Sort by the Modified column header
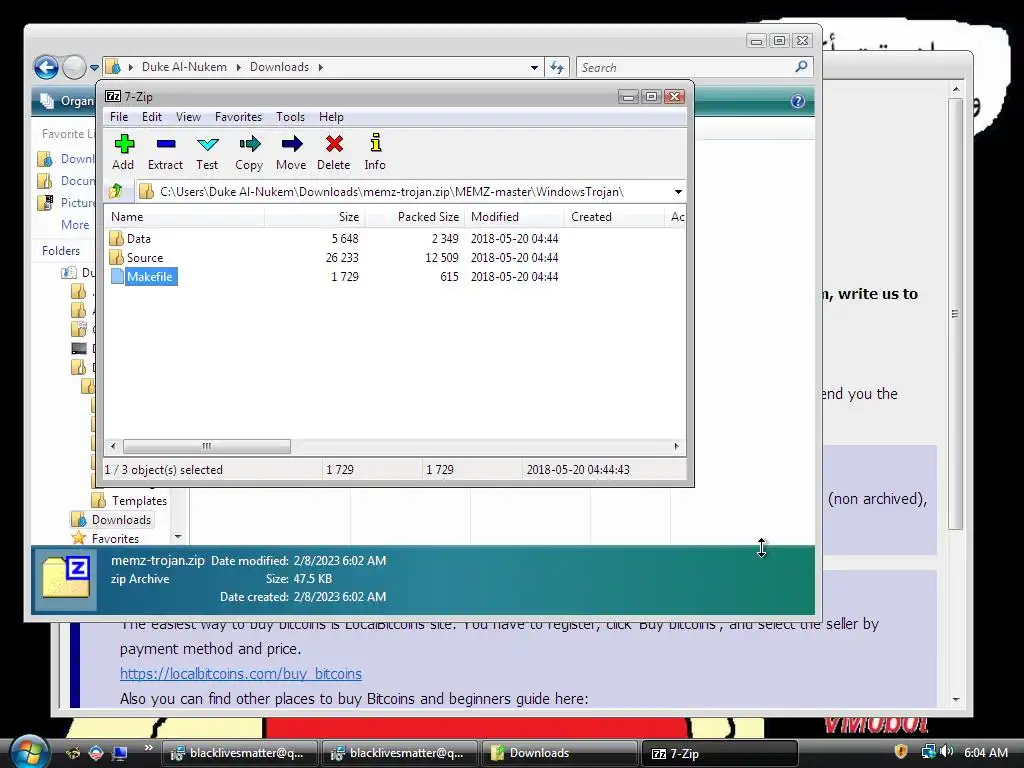Viewport: 1024px width, 768px height. coord(515,217)
